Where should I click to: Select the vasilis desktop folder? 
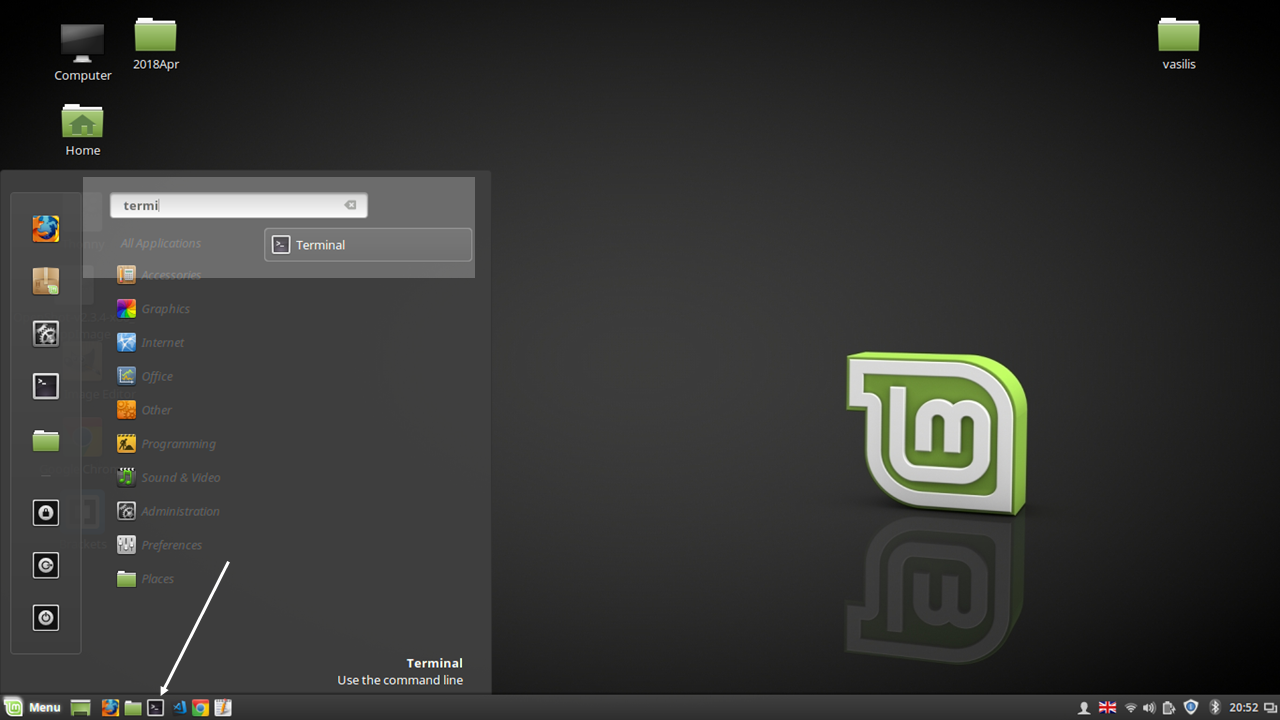click(1179, 44)
